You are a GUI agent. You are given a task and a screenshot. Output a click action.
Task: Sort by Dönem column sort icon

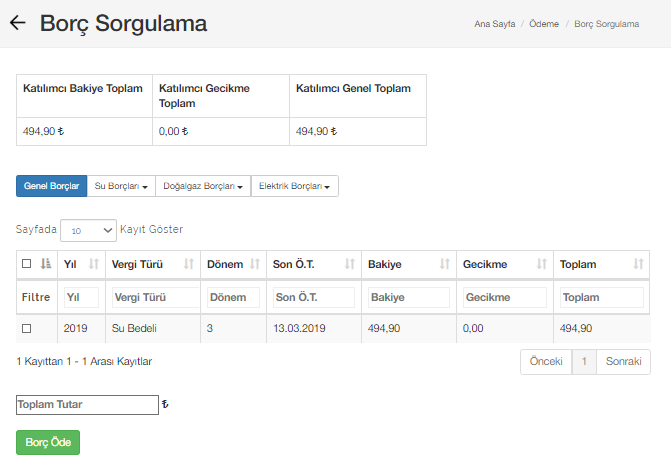tap(255, 265)
